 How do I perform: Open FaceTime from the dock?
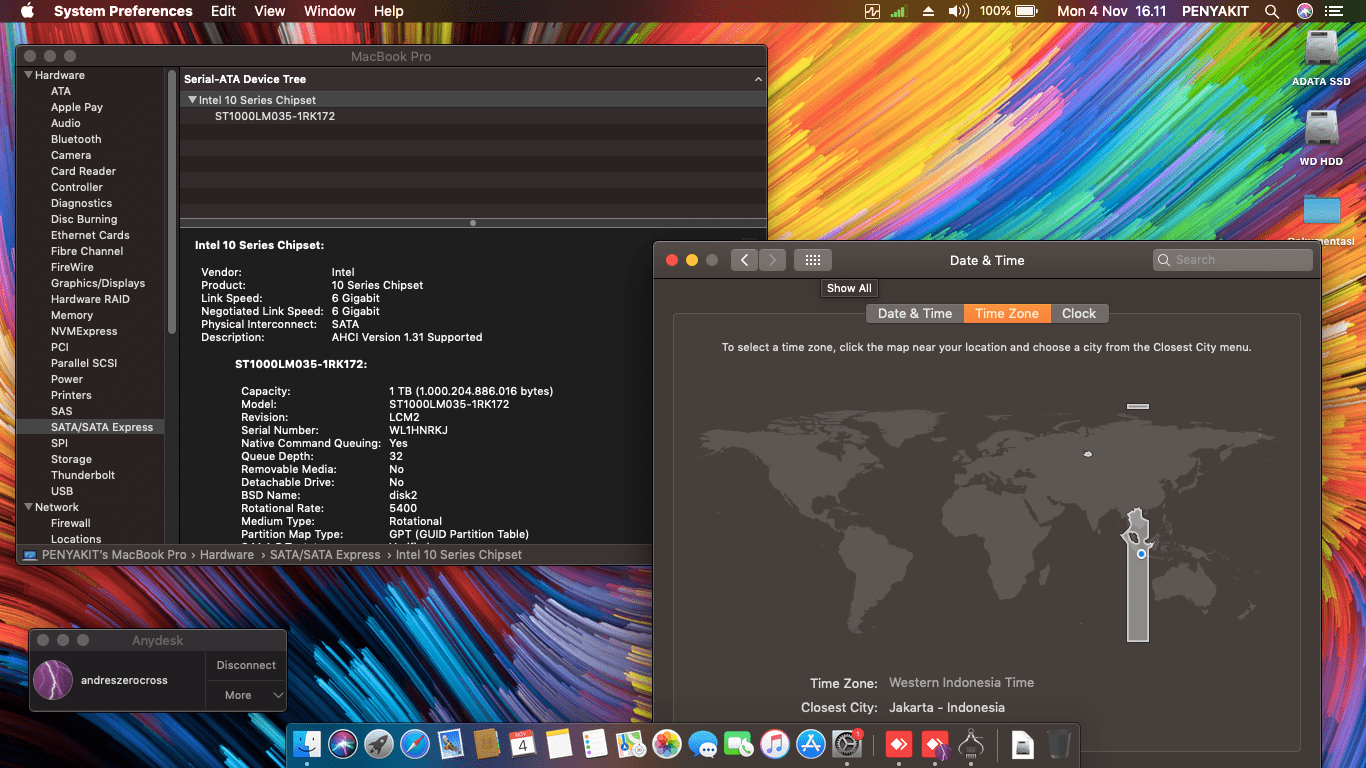coord(739,744)
